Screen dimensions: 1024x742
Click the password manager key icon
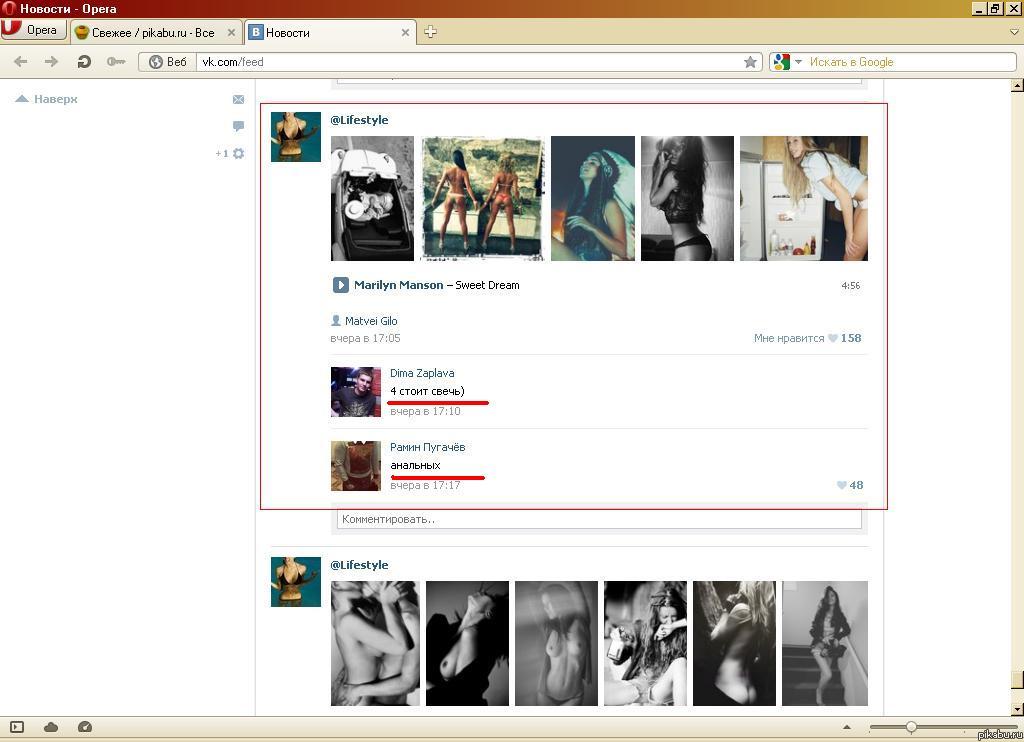pyautogui.click(x=116, y=62)
